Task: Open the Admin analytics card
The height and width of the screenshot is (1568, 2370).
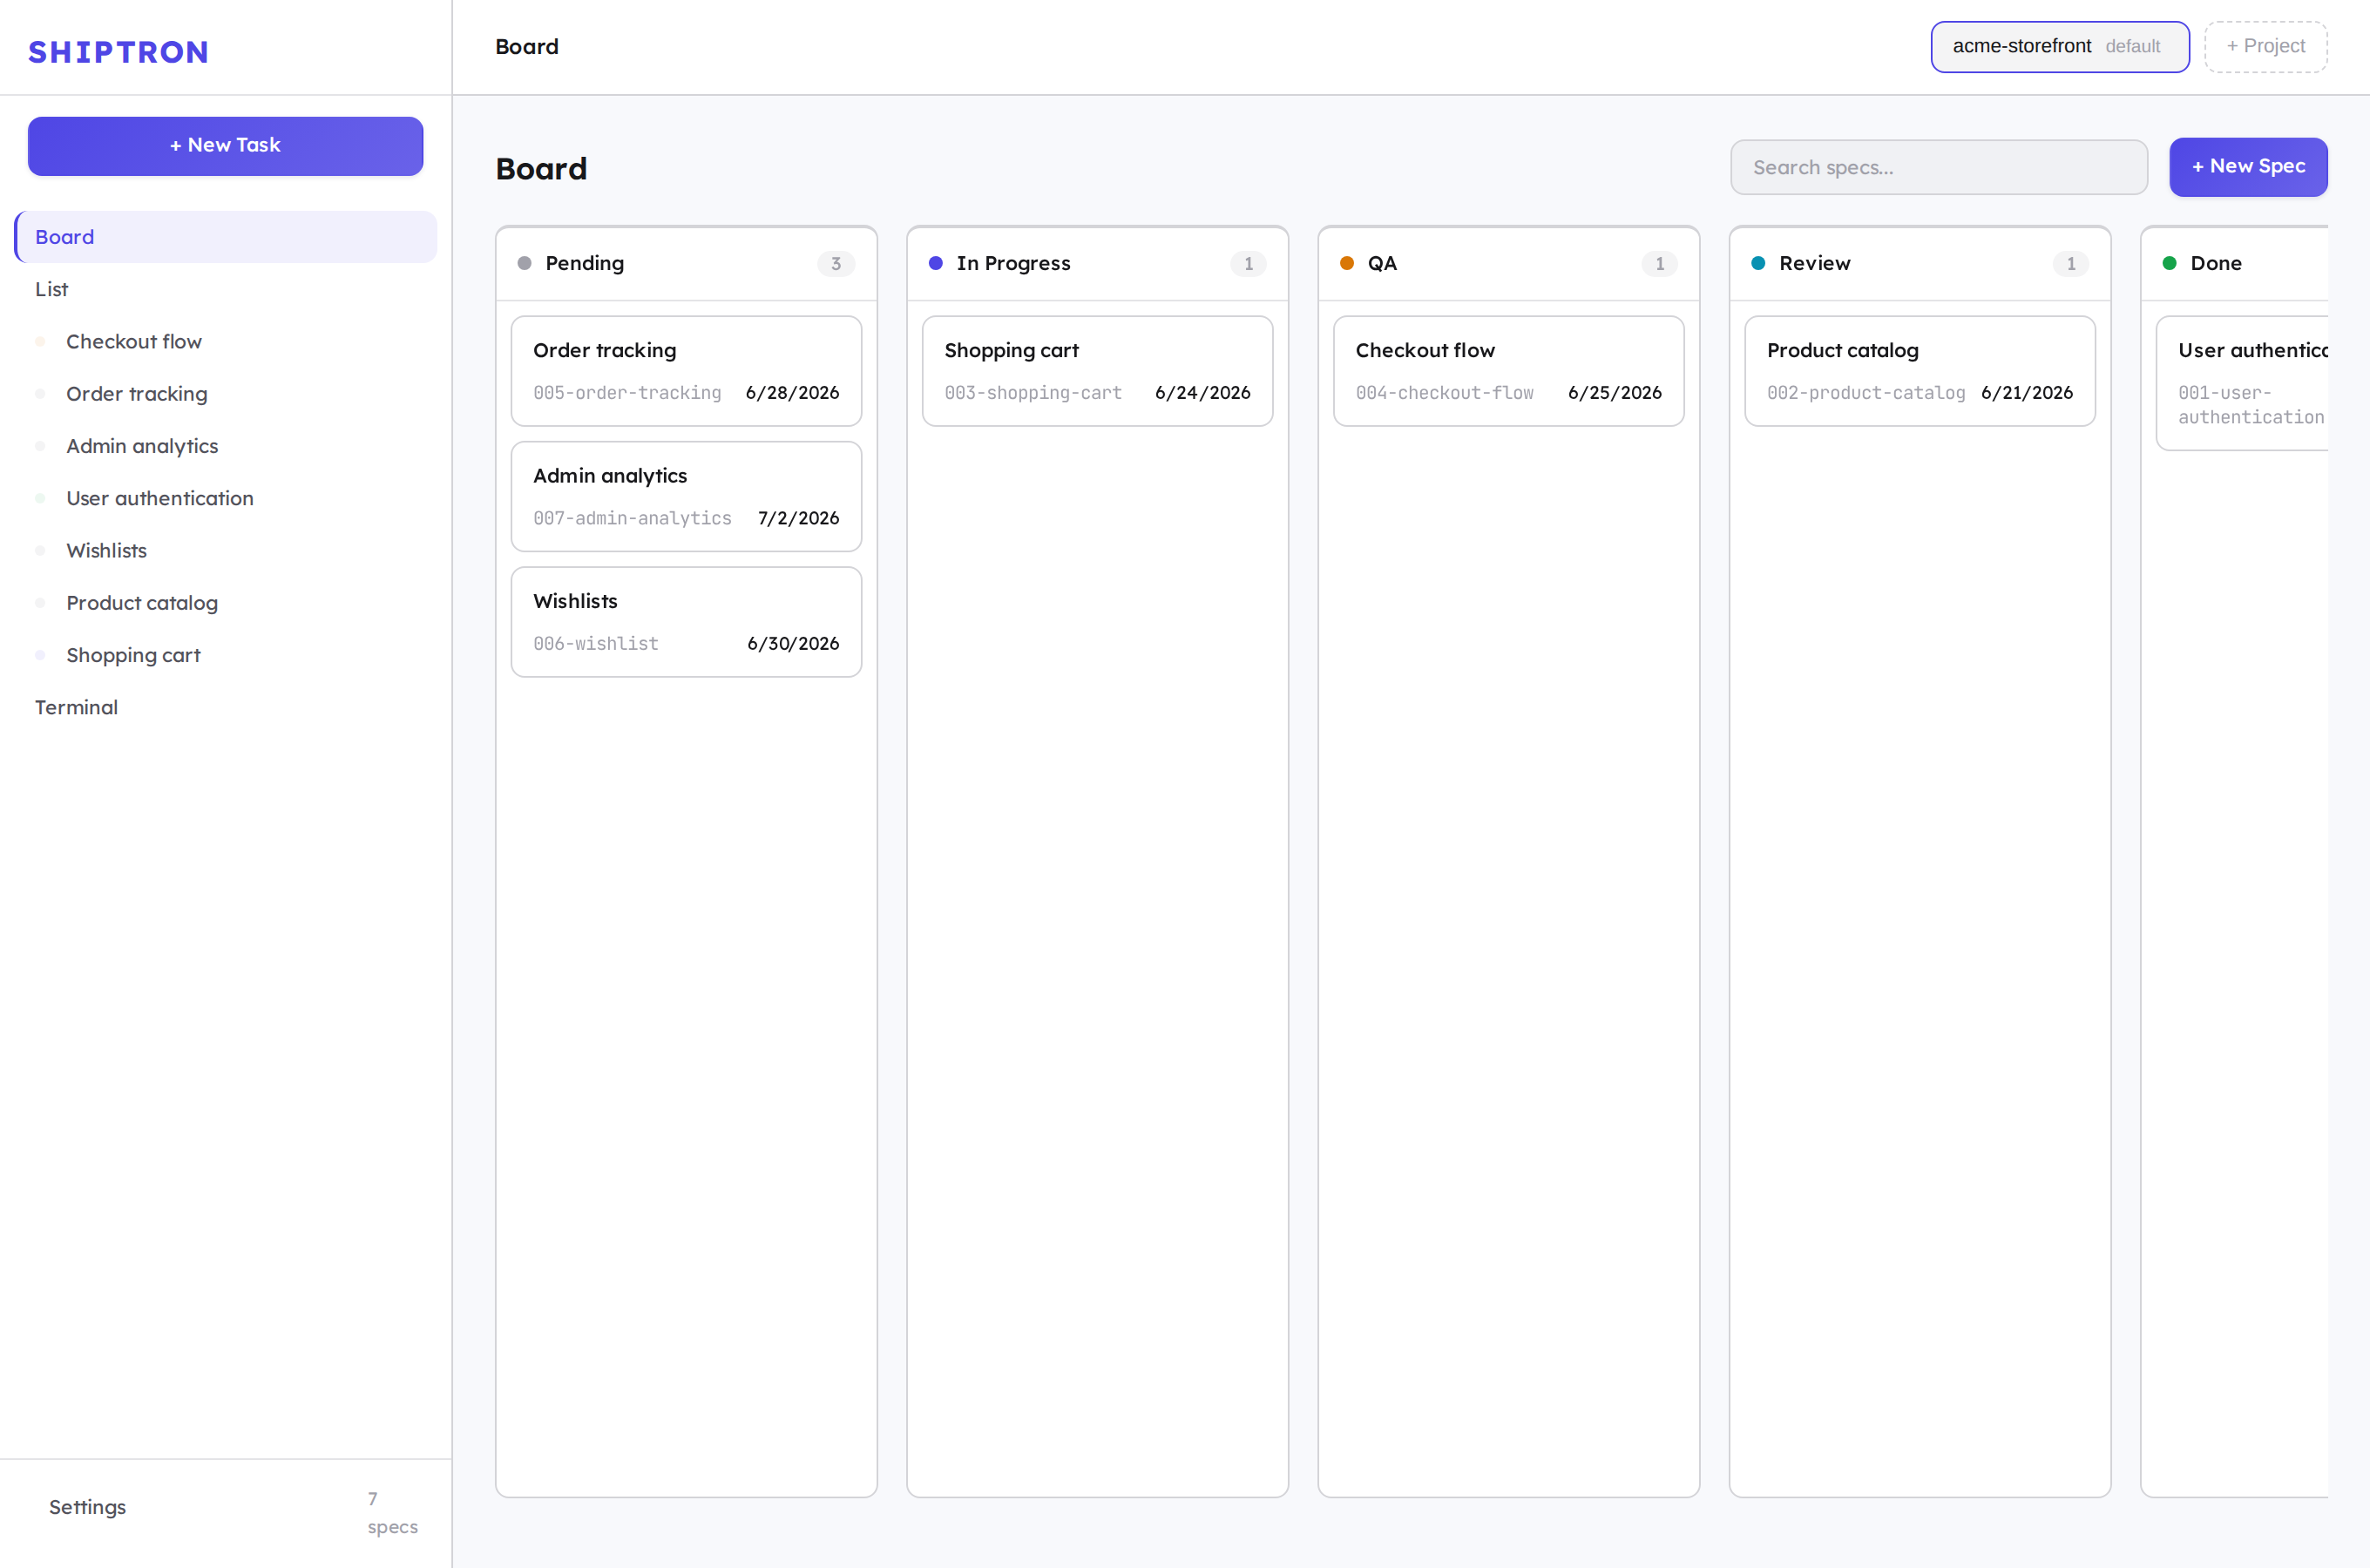Action: tap(686, 497)
